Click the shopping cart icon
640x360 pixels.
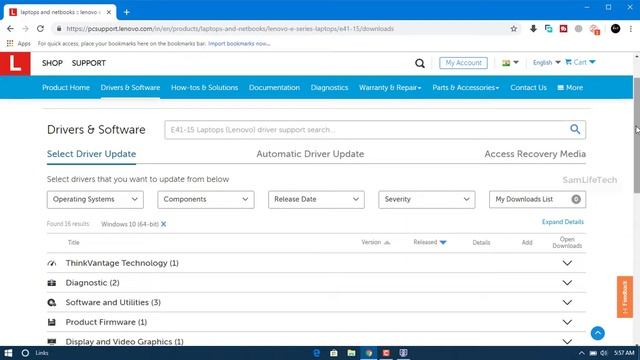(x=568, y=62)
